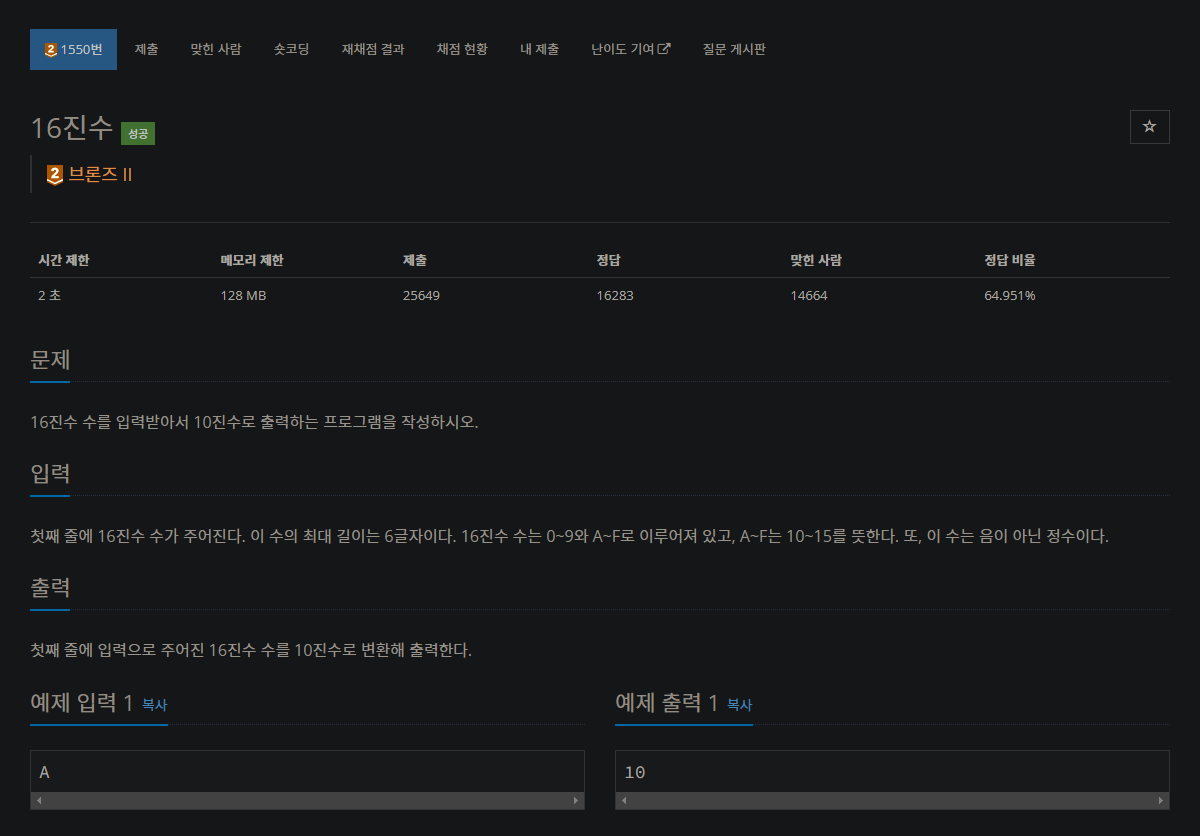Copy sample input with 복사 link
The width and height of the screenshot is (1200, 836).
154,705
